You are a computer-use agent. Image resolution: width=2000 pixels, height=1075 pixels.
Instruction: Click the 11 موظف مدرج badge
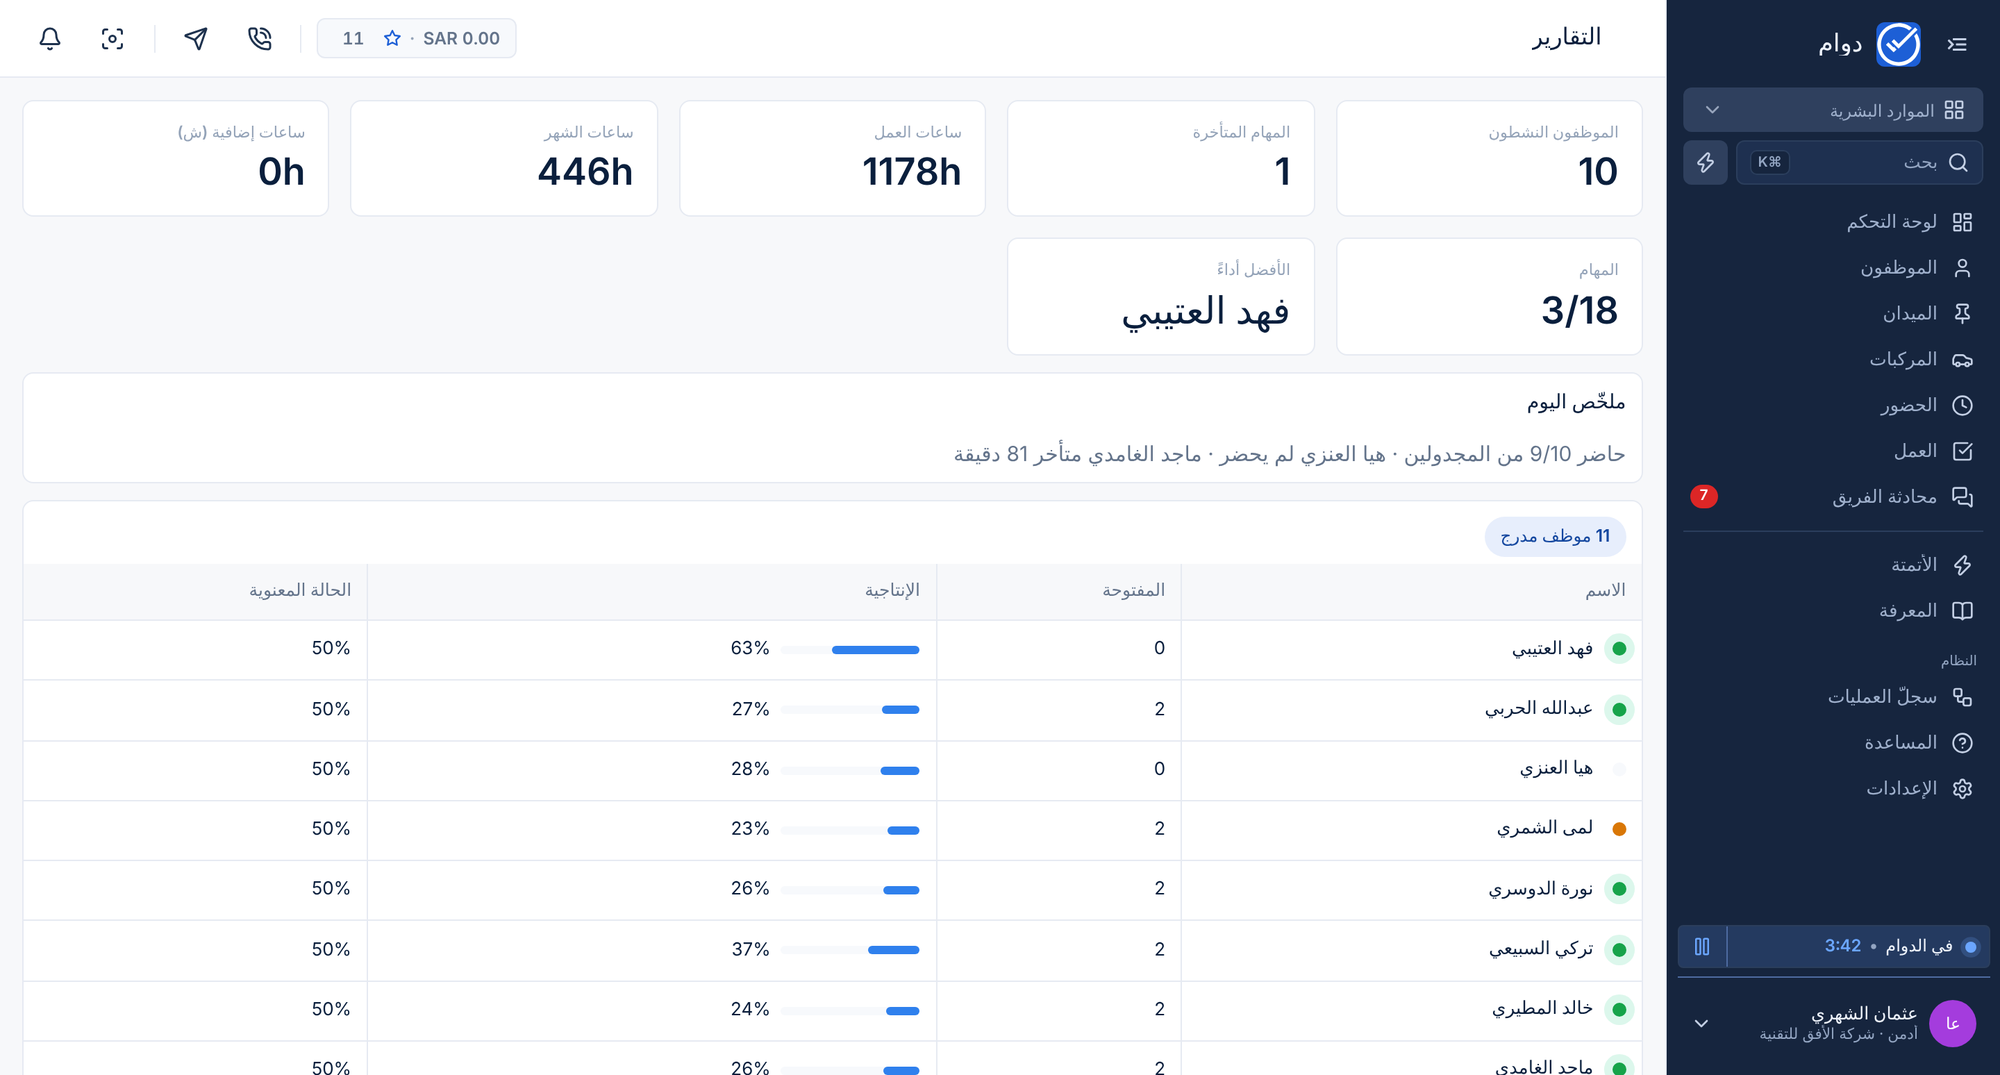pyautogui.click(x=1555, y=537)
